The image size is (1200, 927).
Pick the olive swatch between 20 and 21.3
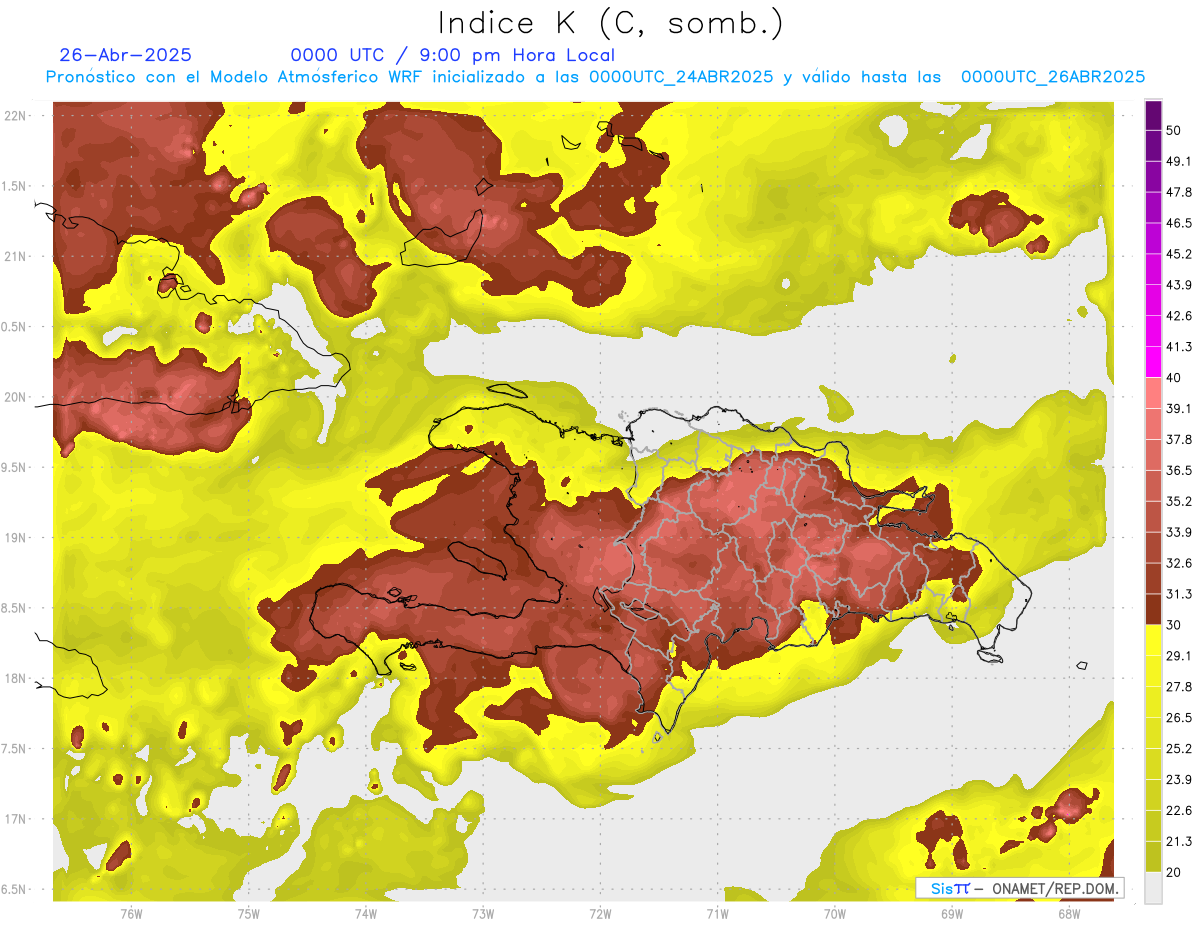click(x=1153, y=857)
